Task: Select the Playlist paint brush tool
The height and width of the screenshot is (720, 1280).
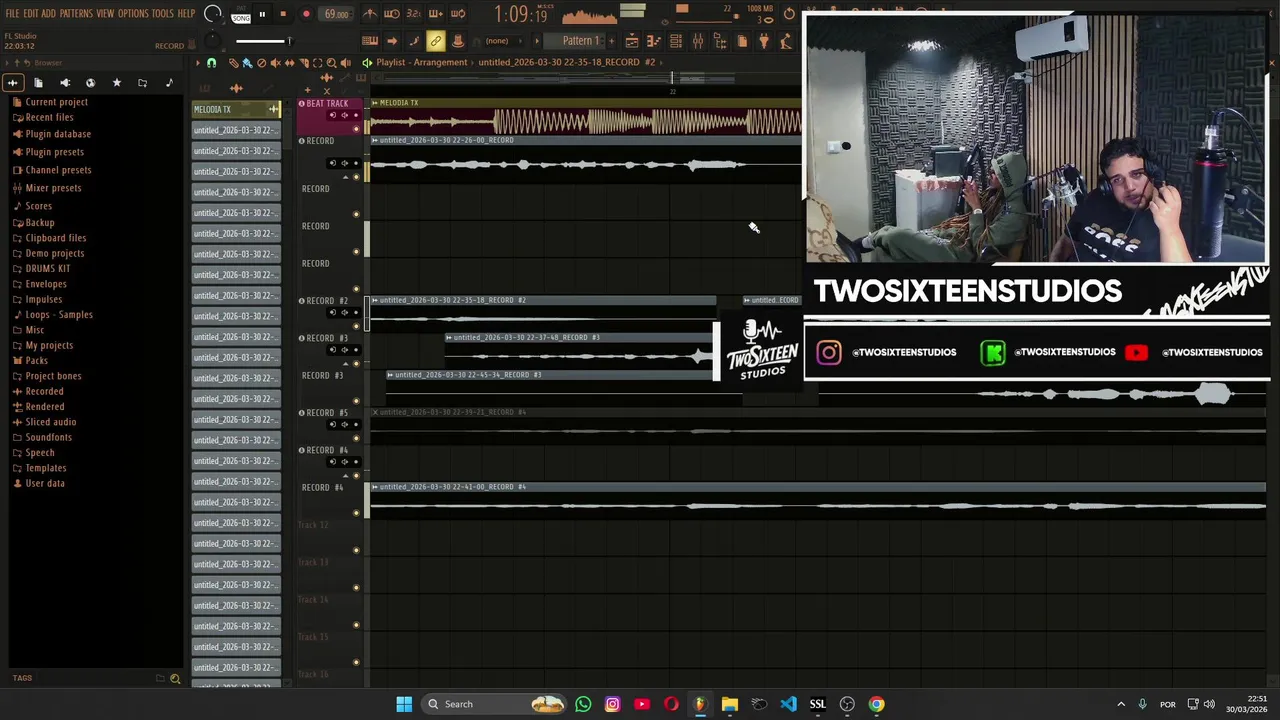Action: 247,62
